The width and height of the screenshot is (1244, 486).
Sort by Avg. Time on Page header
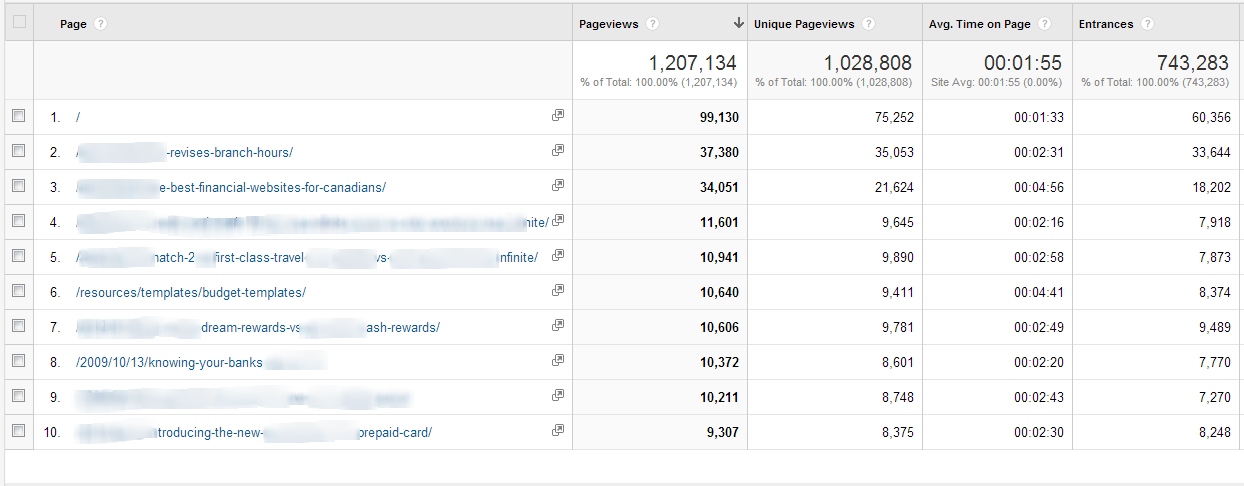point(980,24)
